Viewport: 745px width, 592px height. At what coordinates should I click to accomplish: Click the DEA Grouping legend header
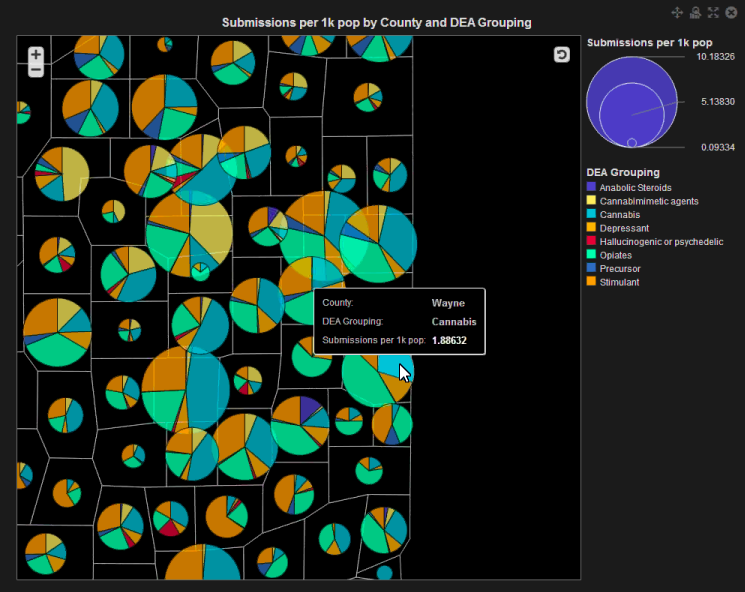coord(623,172)
